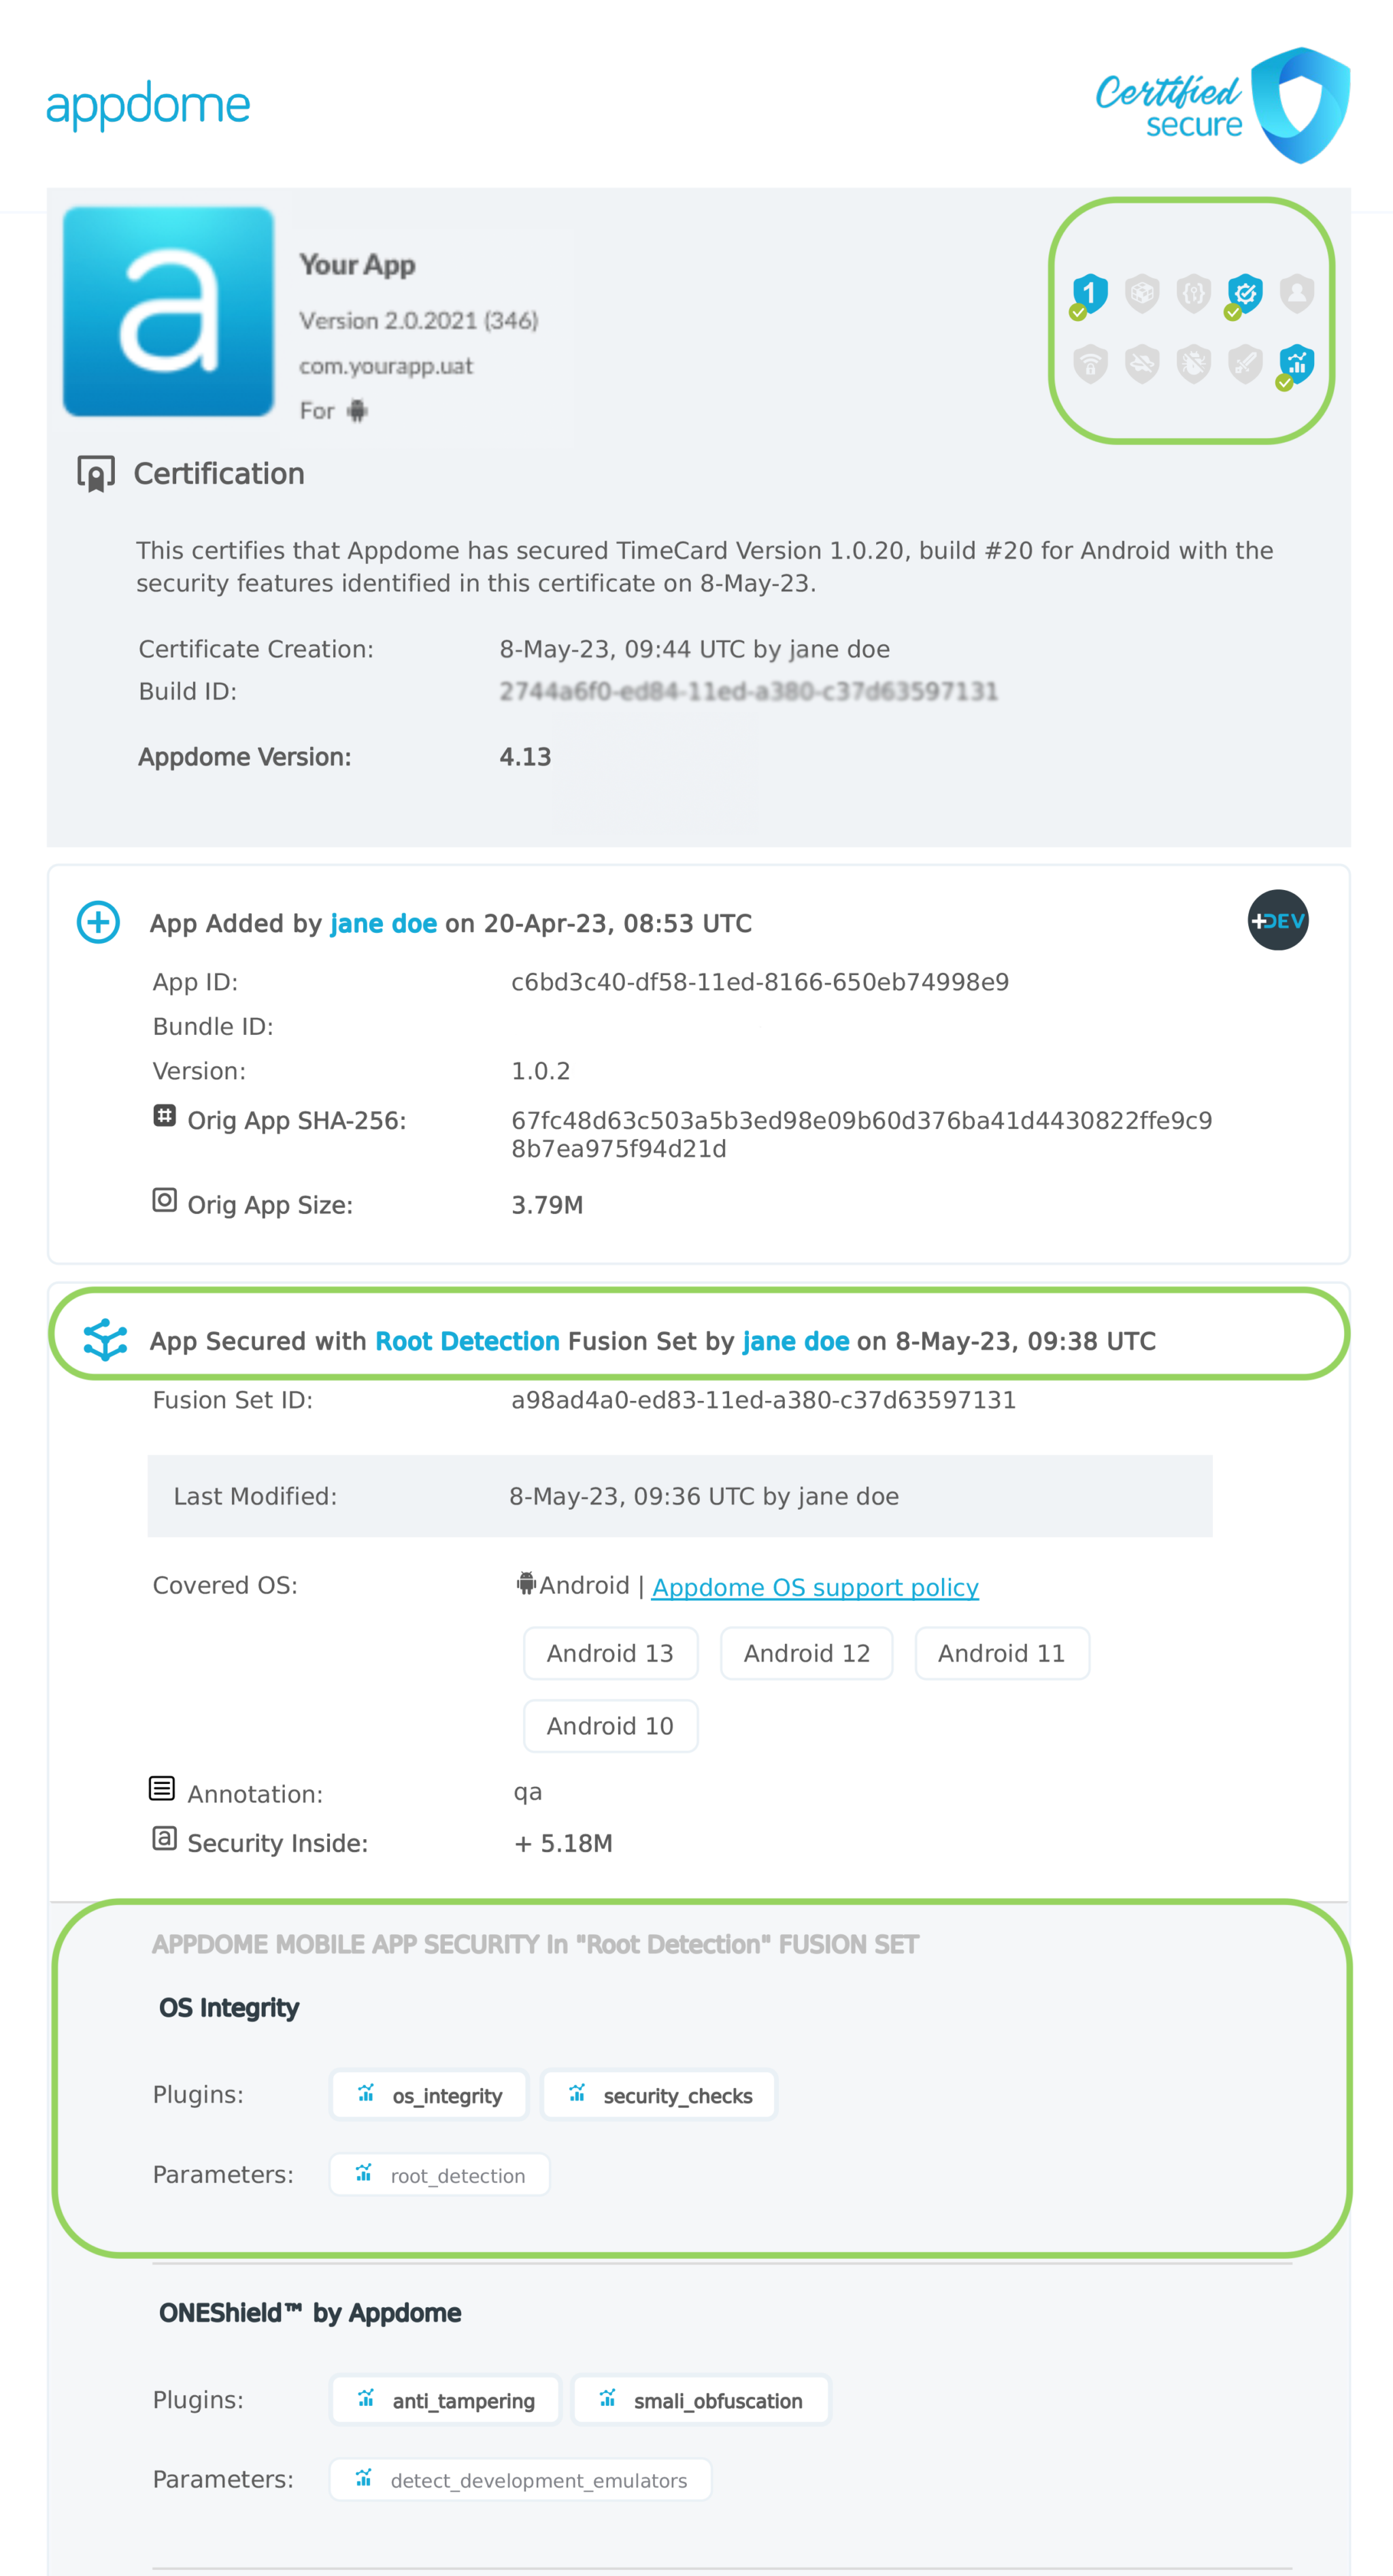1393x2576 pixels.
Task: Open the Appdome OS support policy link
Action: 815,1587
